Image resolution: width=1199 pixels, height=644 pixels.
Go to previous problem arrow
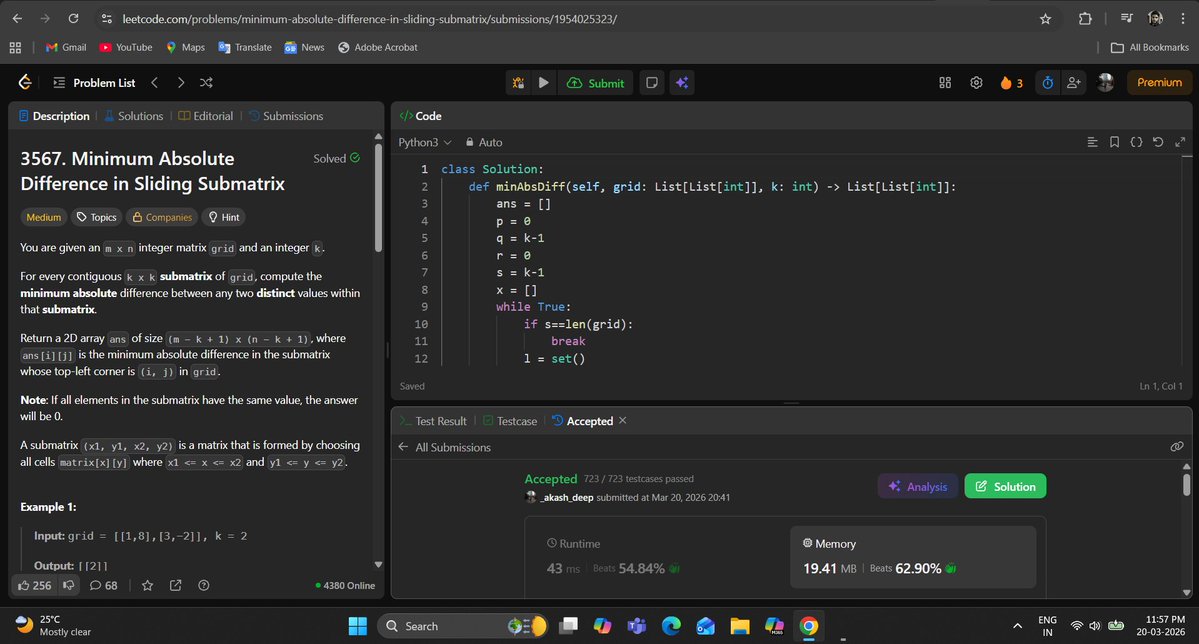point(154,83)
